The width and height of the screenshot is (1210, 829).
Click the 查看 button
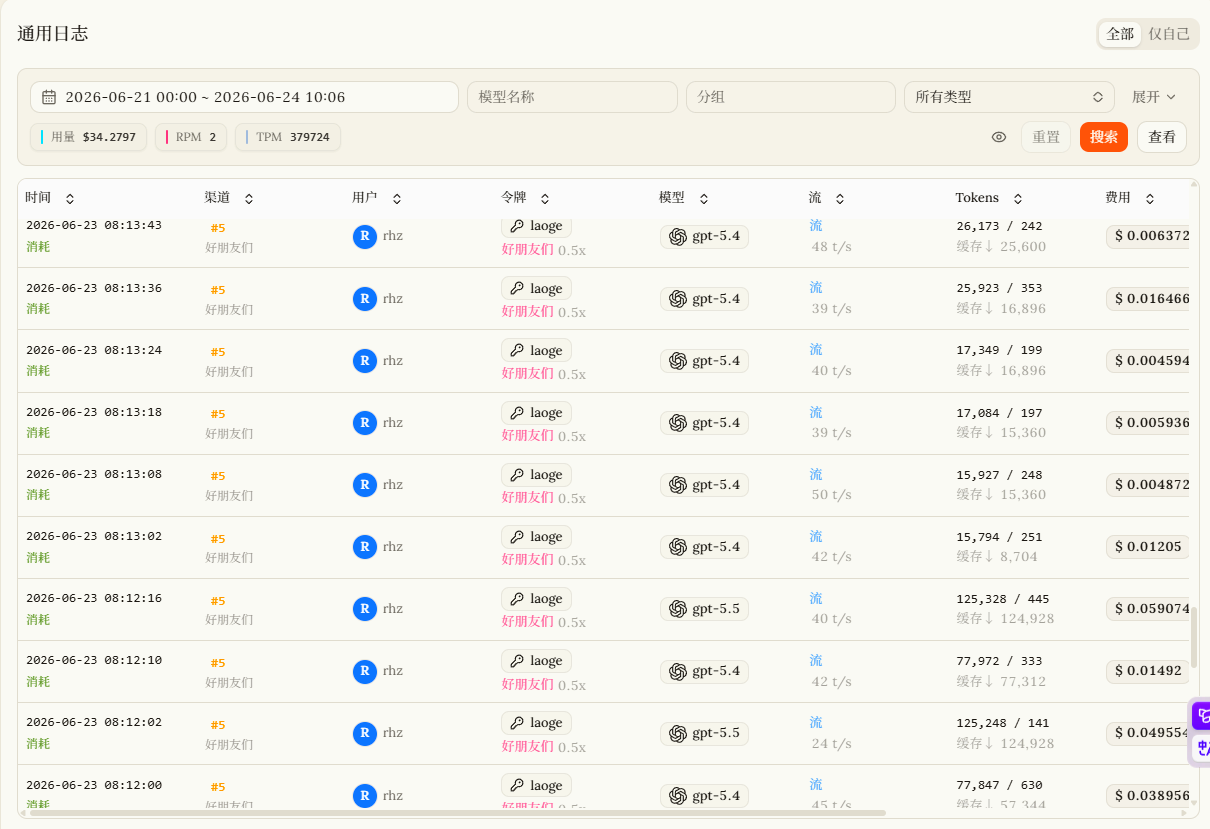click(x=1162, y=137)
